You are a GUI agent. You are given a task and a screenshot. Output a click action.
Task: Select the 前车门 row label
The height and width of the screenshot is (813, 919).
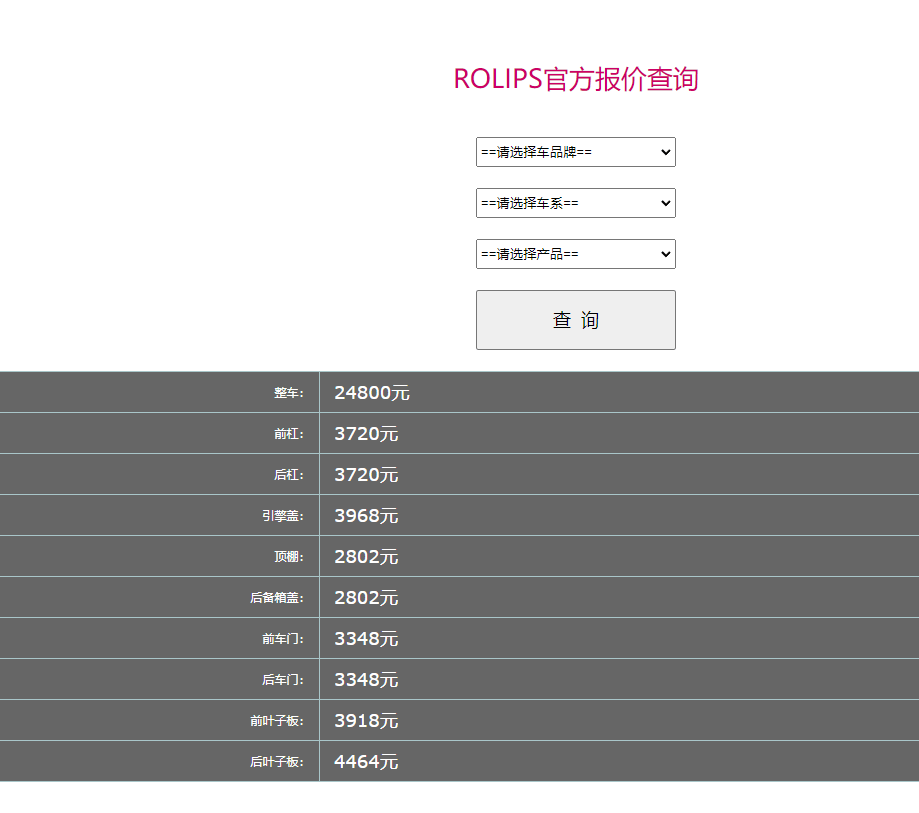pos(282,639)
